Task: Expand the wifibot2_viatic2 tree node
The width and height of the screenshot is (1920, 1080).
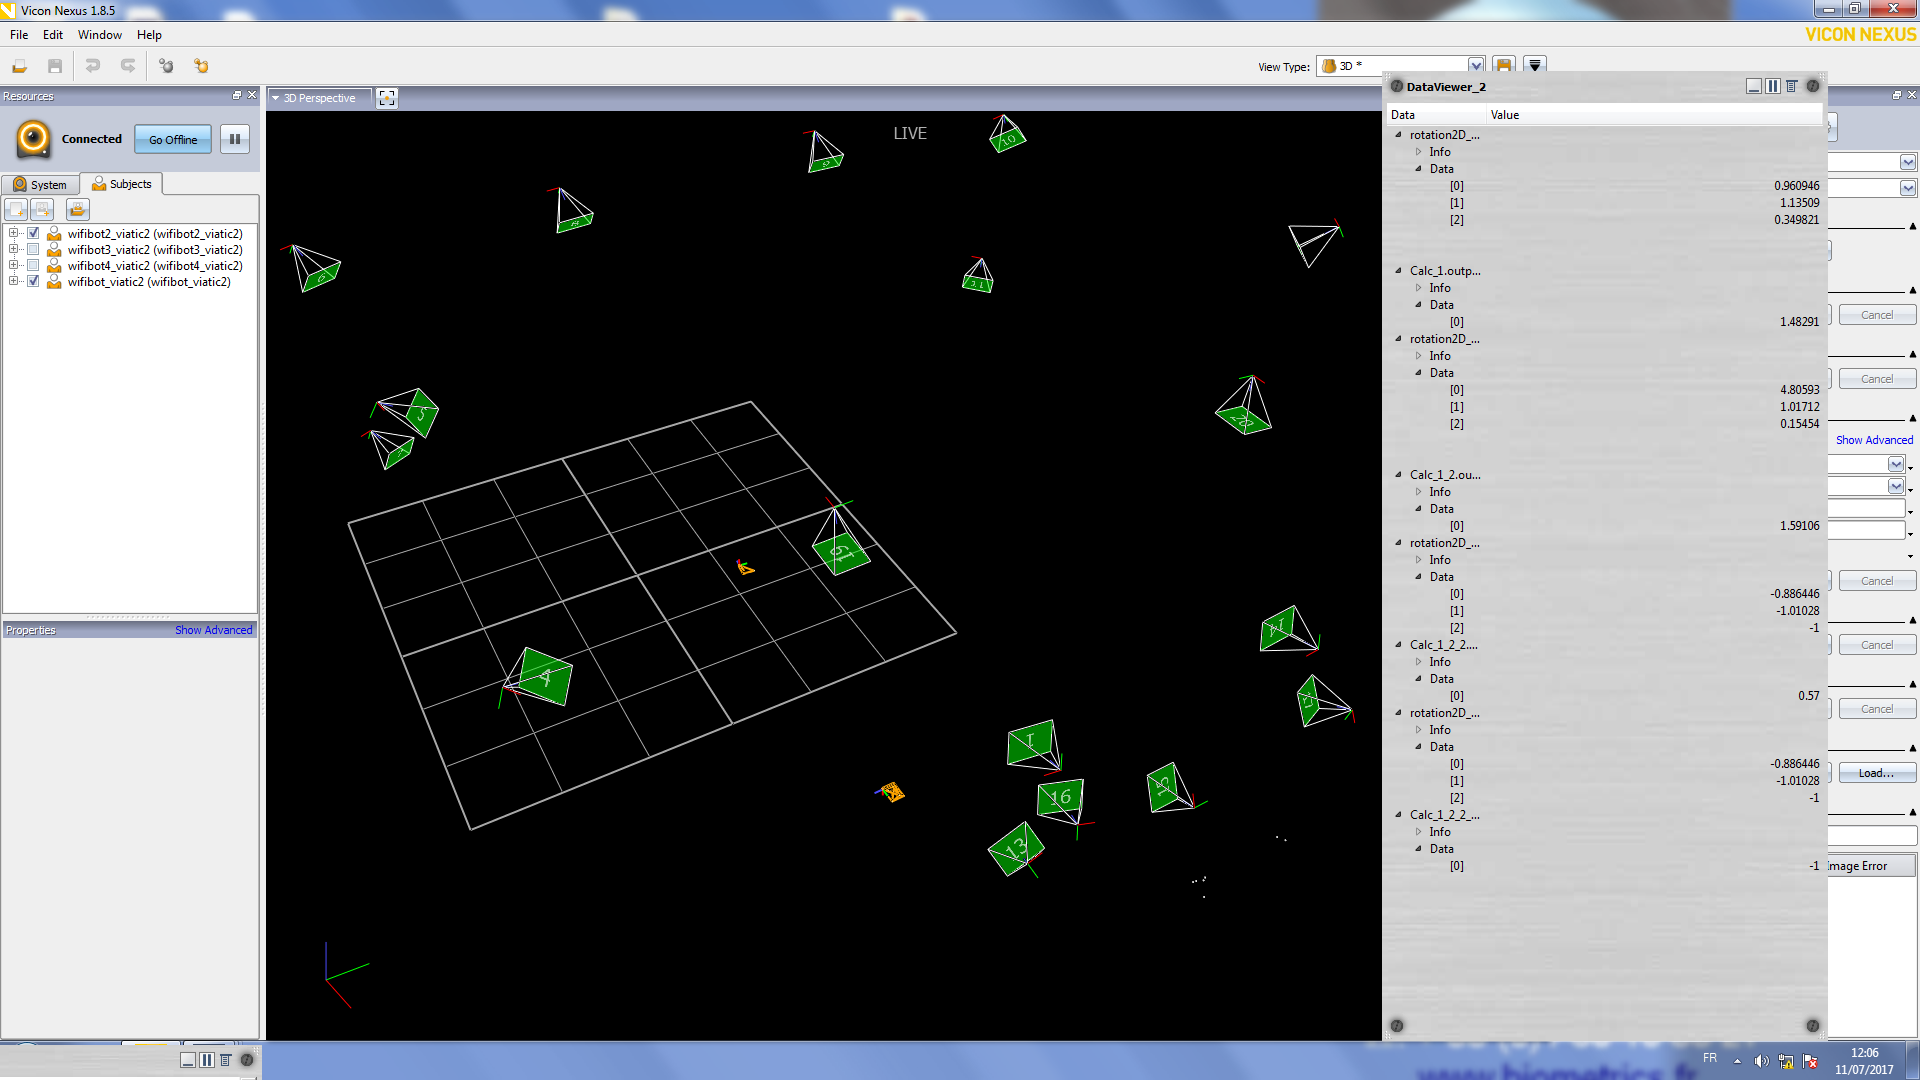Action: click(x=14, y=234)
